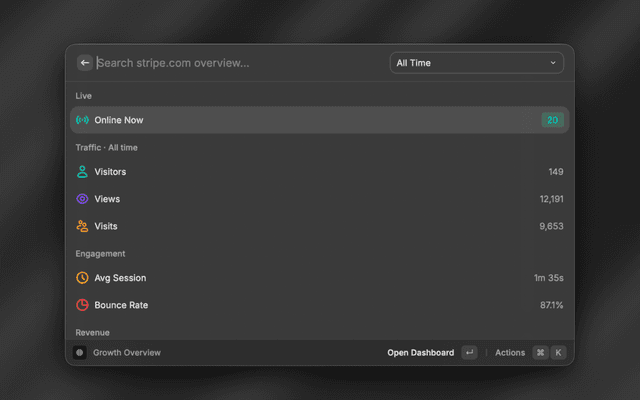Open the Actions menu

pyautogui.click(x=510, y=353)
